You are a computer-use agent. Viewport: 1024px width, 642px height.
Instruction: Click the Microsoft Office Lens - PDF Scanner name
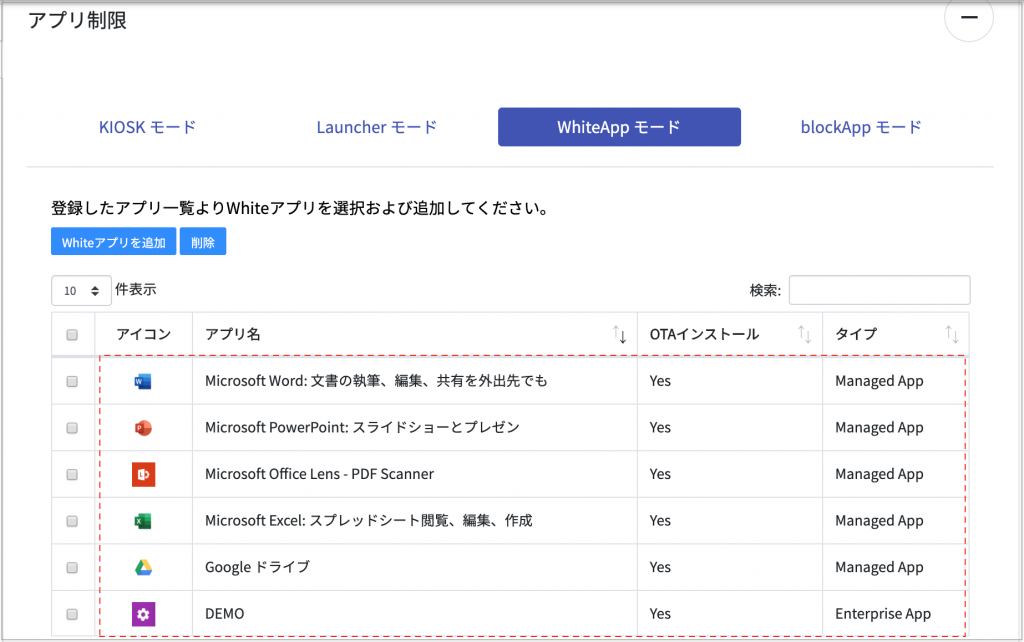point(319,474)
